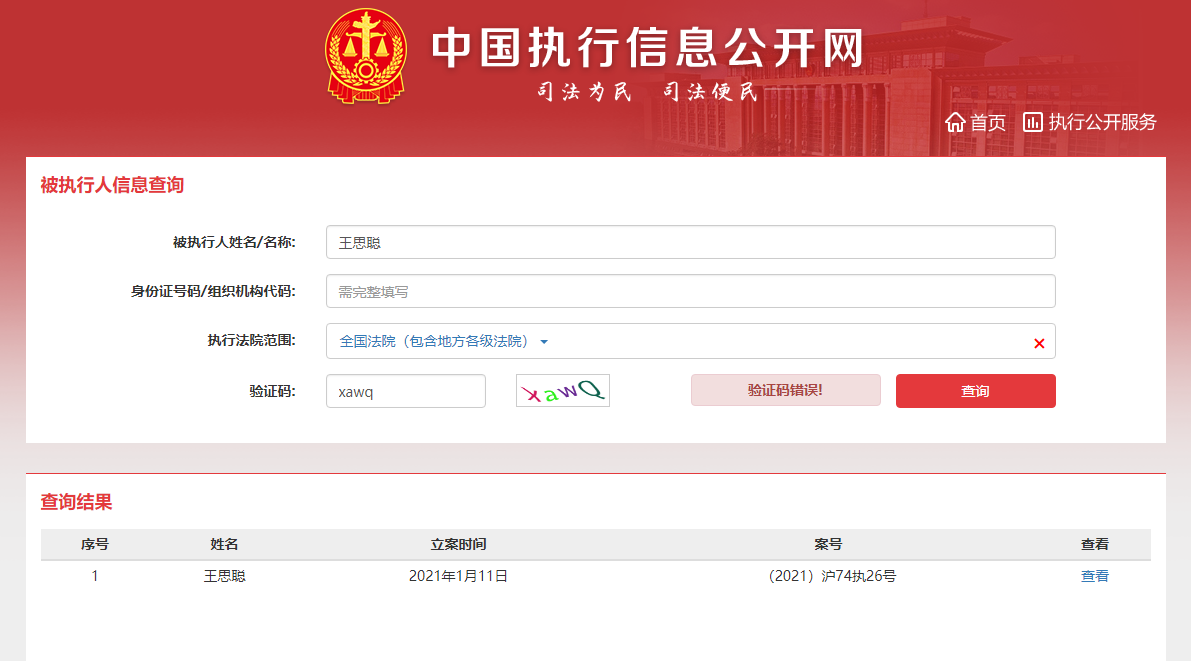Click the home house icon
Viewport: 1191px width, 661px height.
click(x=955, y=122)
